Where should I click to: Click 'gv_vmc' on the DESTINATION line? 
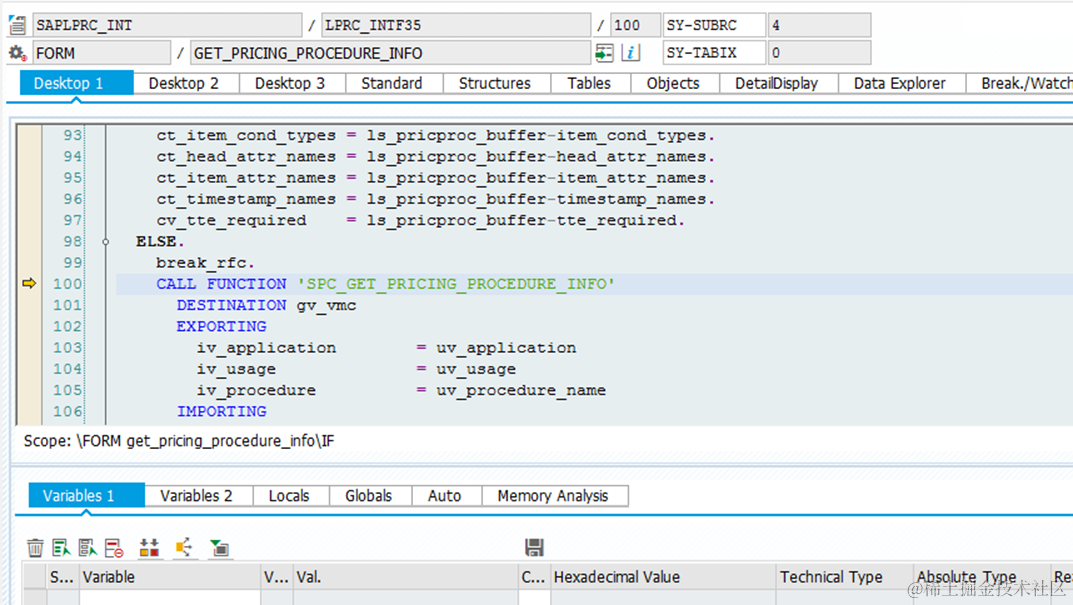(326, 305)
